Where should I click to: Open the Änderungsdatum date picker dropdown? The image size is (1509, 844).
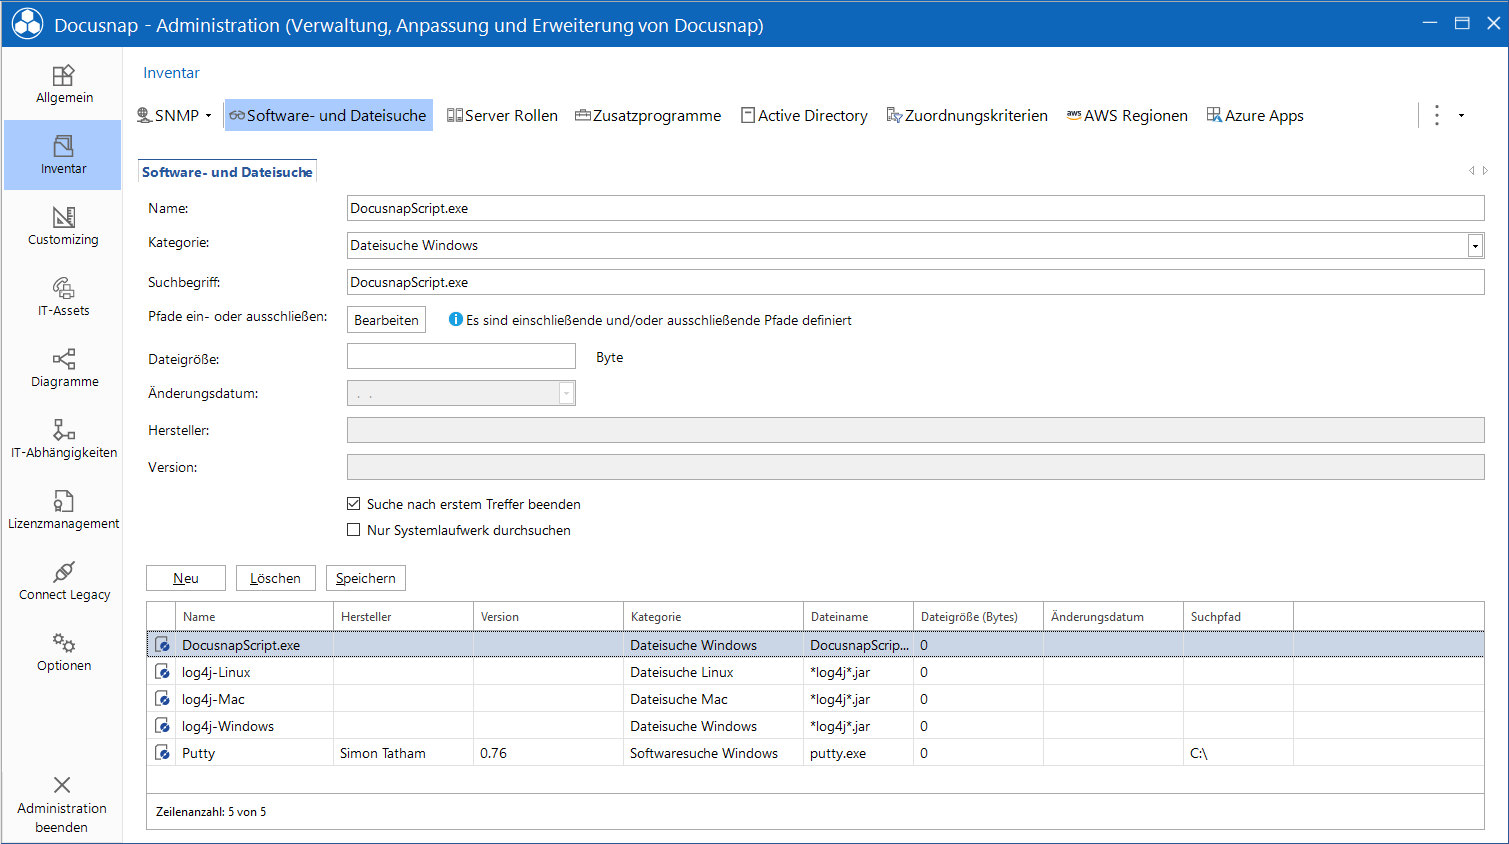[x=566, y=394]
